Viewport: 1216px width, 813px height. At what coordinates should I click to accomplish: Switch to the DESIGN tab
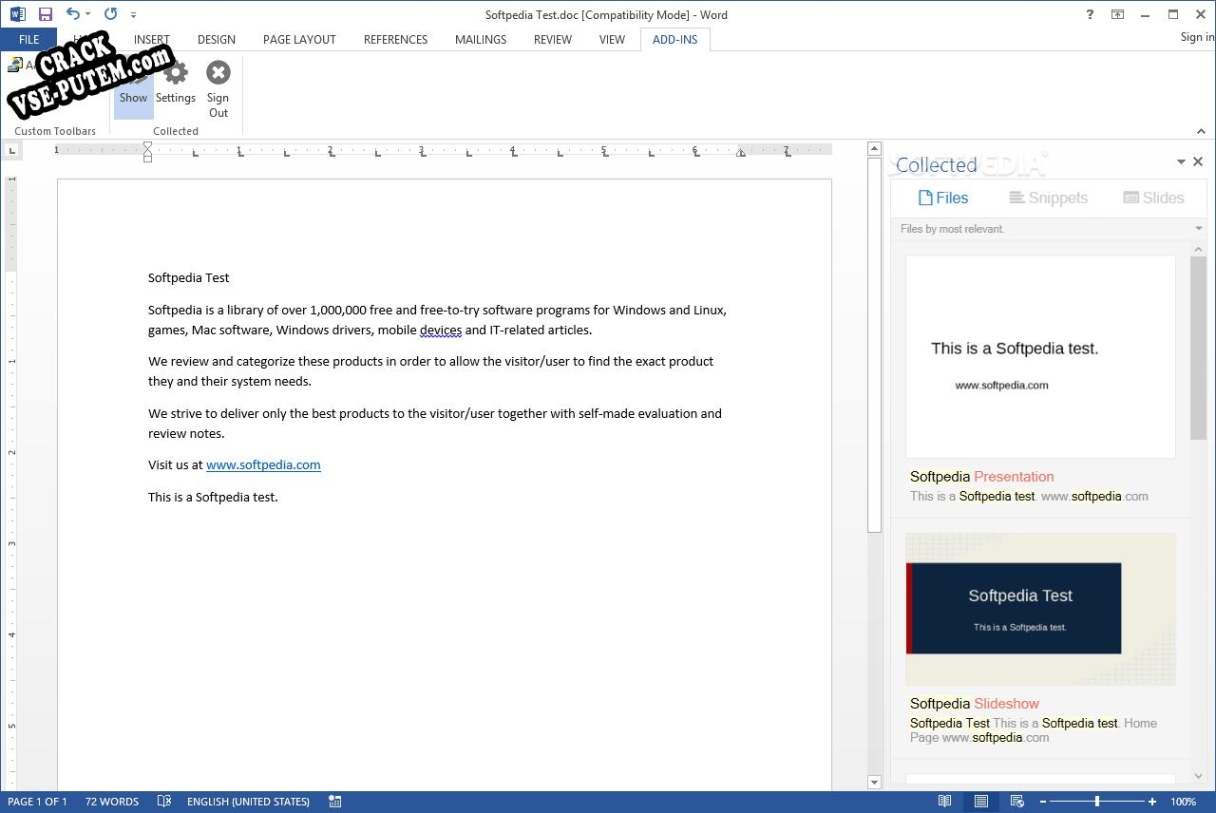pyautogui.click(x=216, y=40)
